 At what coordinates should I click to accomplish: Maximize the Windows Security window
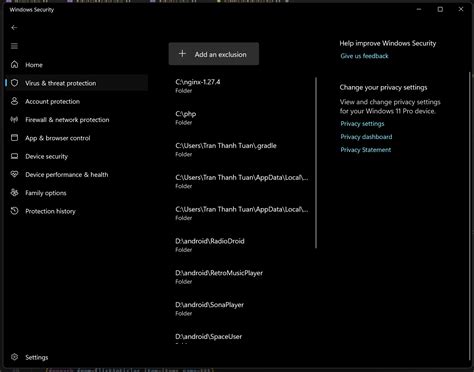(x=440, y=9)
